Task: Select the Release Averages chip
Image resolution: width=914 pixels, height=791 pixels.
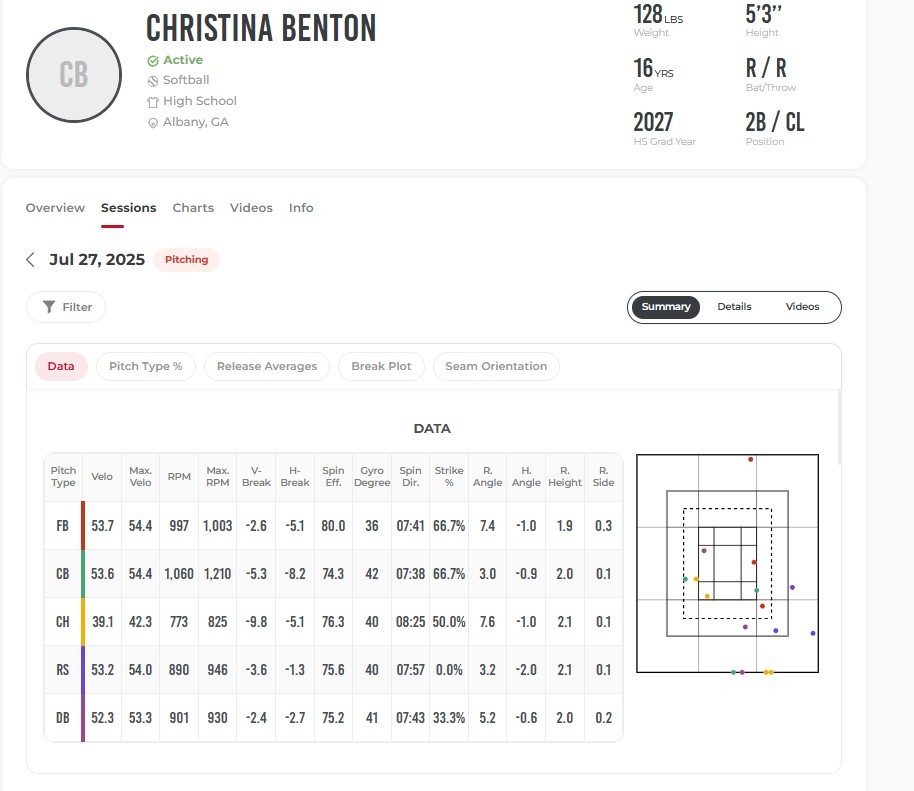Action: [267, 366]
